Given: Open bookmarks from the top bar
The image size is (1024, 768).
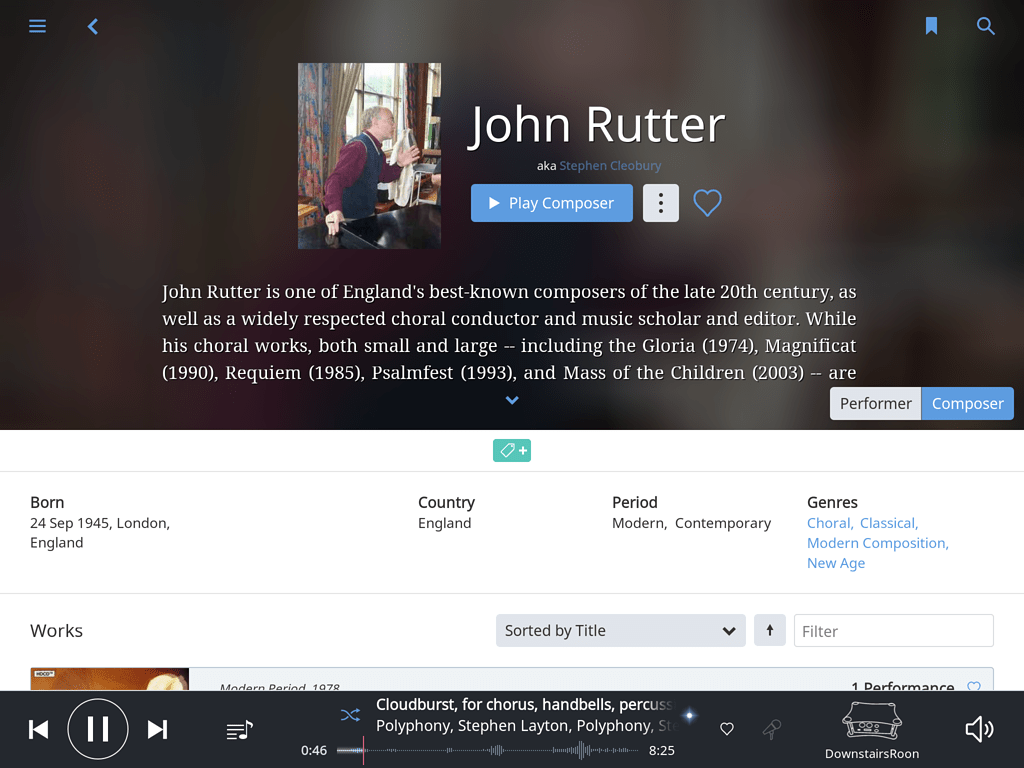Looking at the screenshot, I should (x=931, y=26).
